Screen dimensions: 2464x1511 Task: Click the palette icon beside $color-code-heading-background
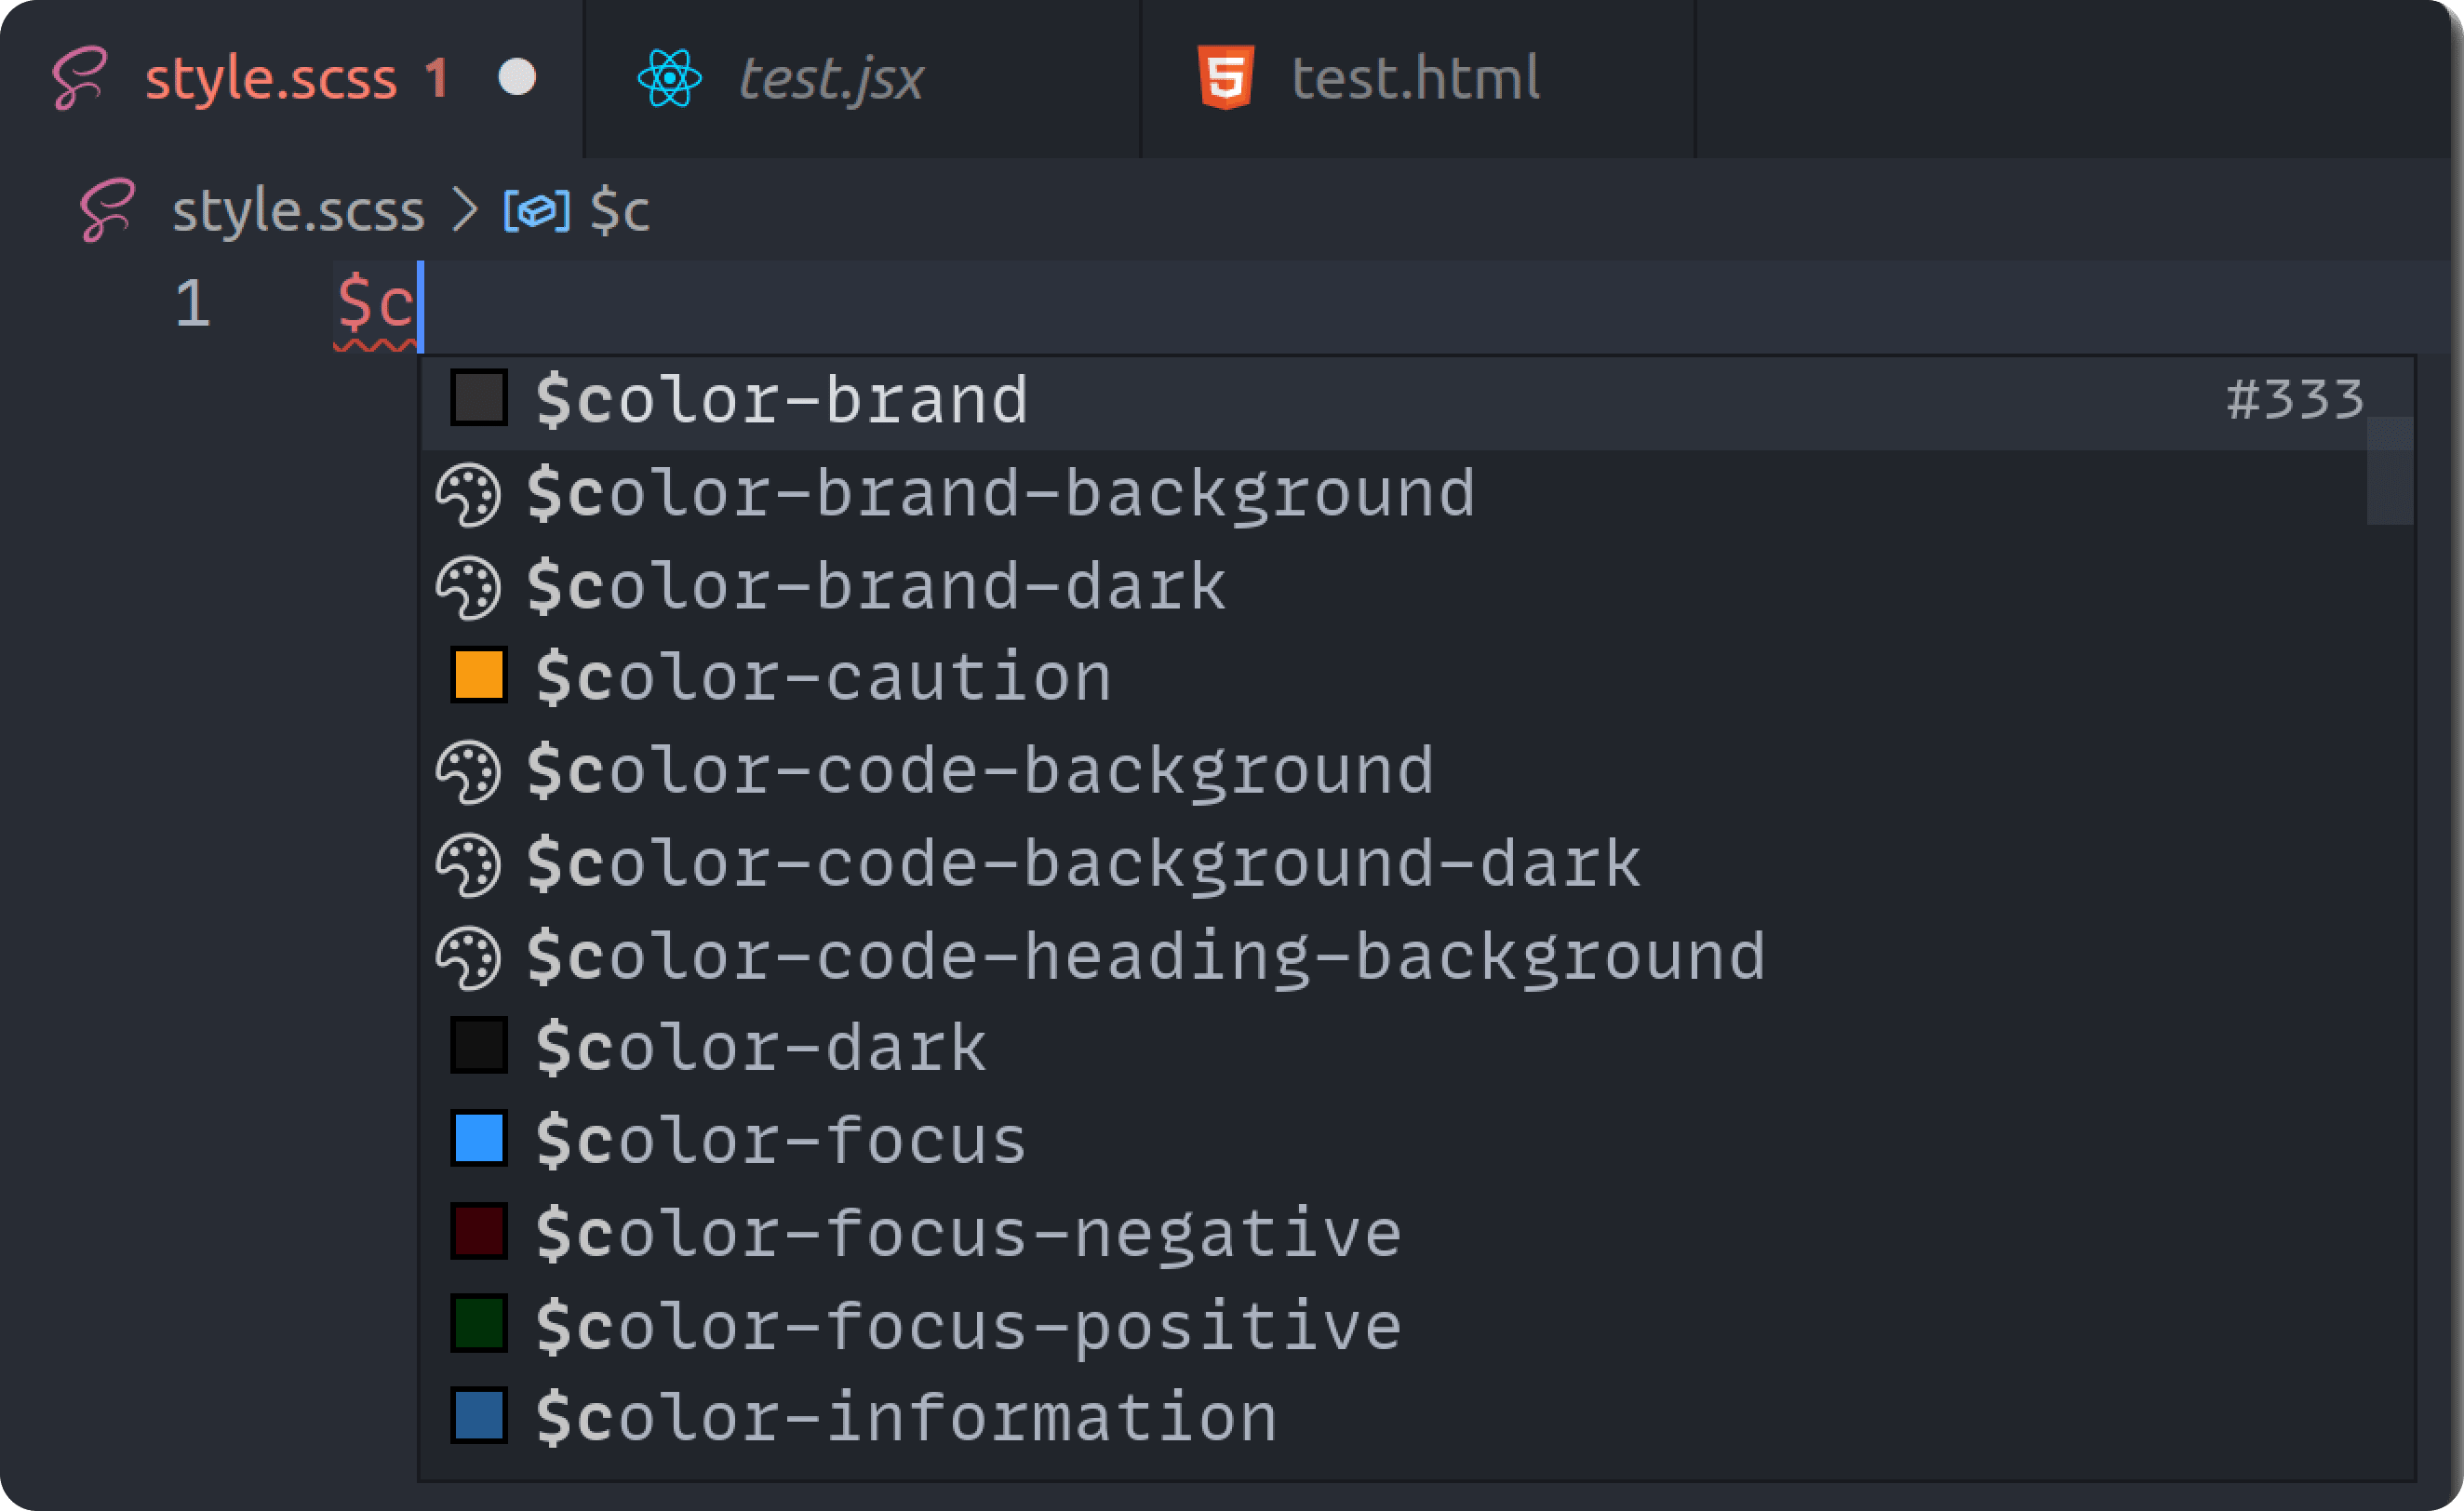point(468,957)
